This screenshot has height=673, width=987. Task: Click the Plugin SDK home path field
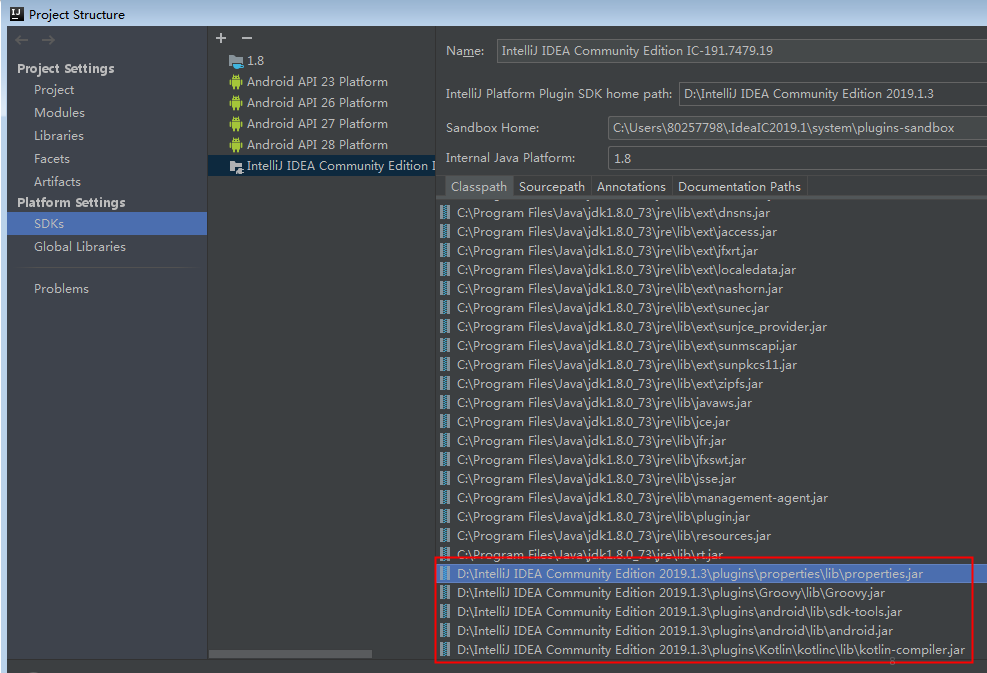tap(833, 94)
